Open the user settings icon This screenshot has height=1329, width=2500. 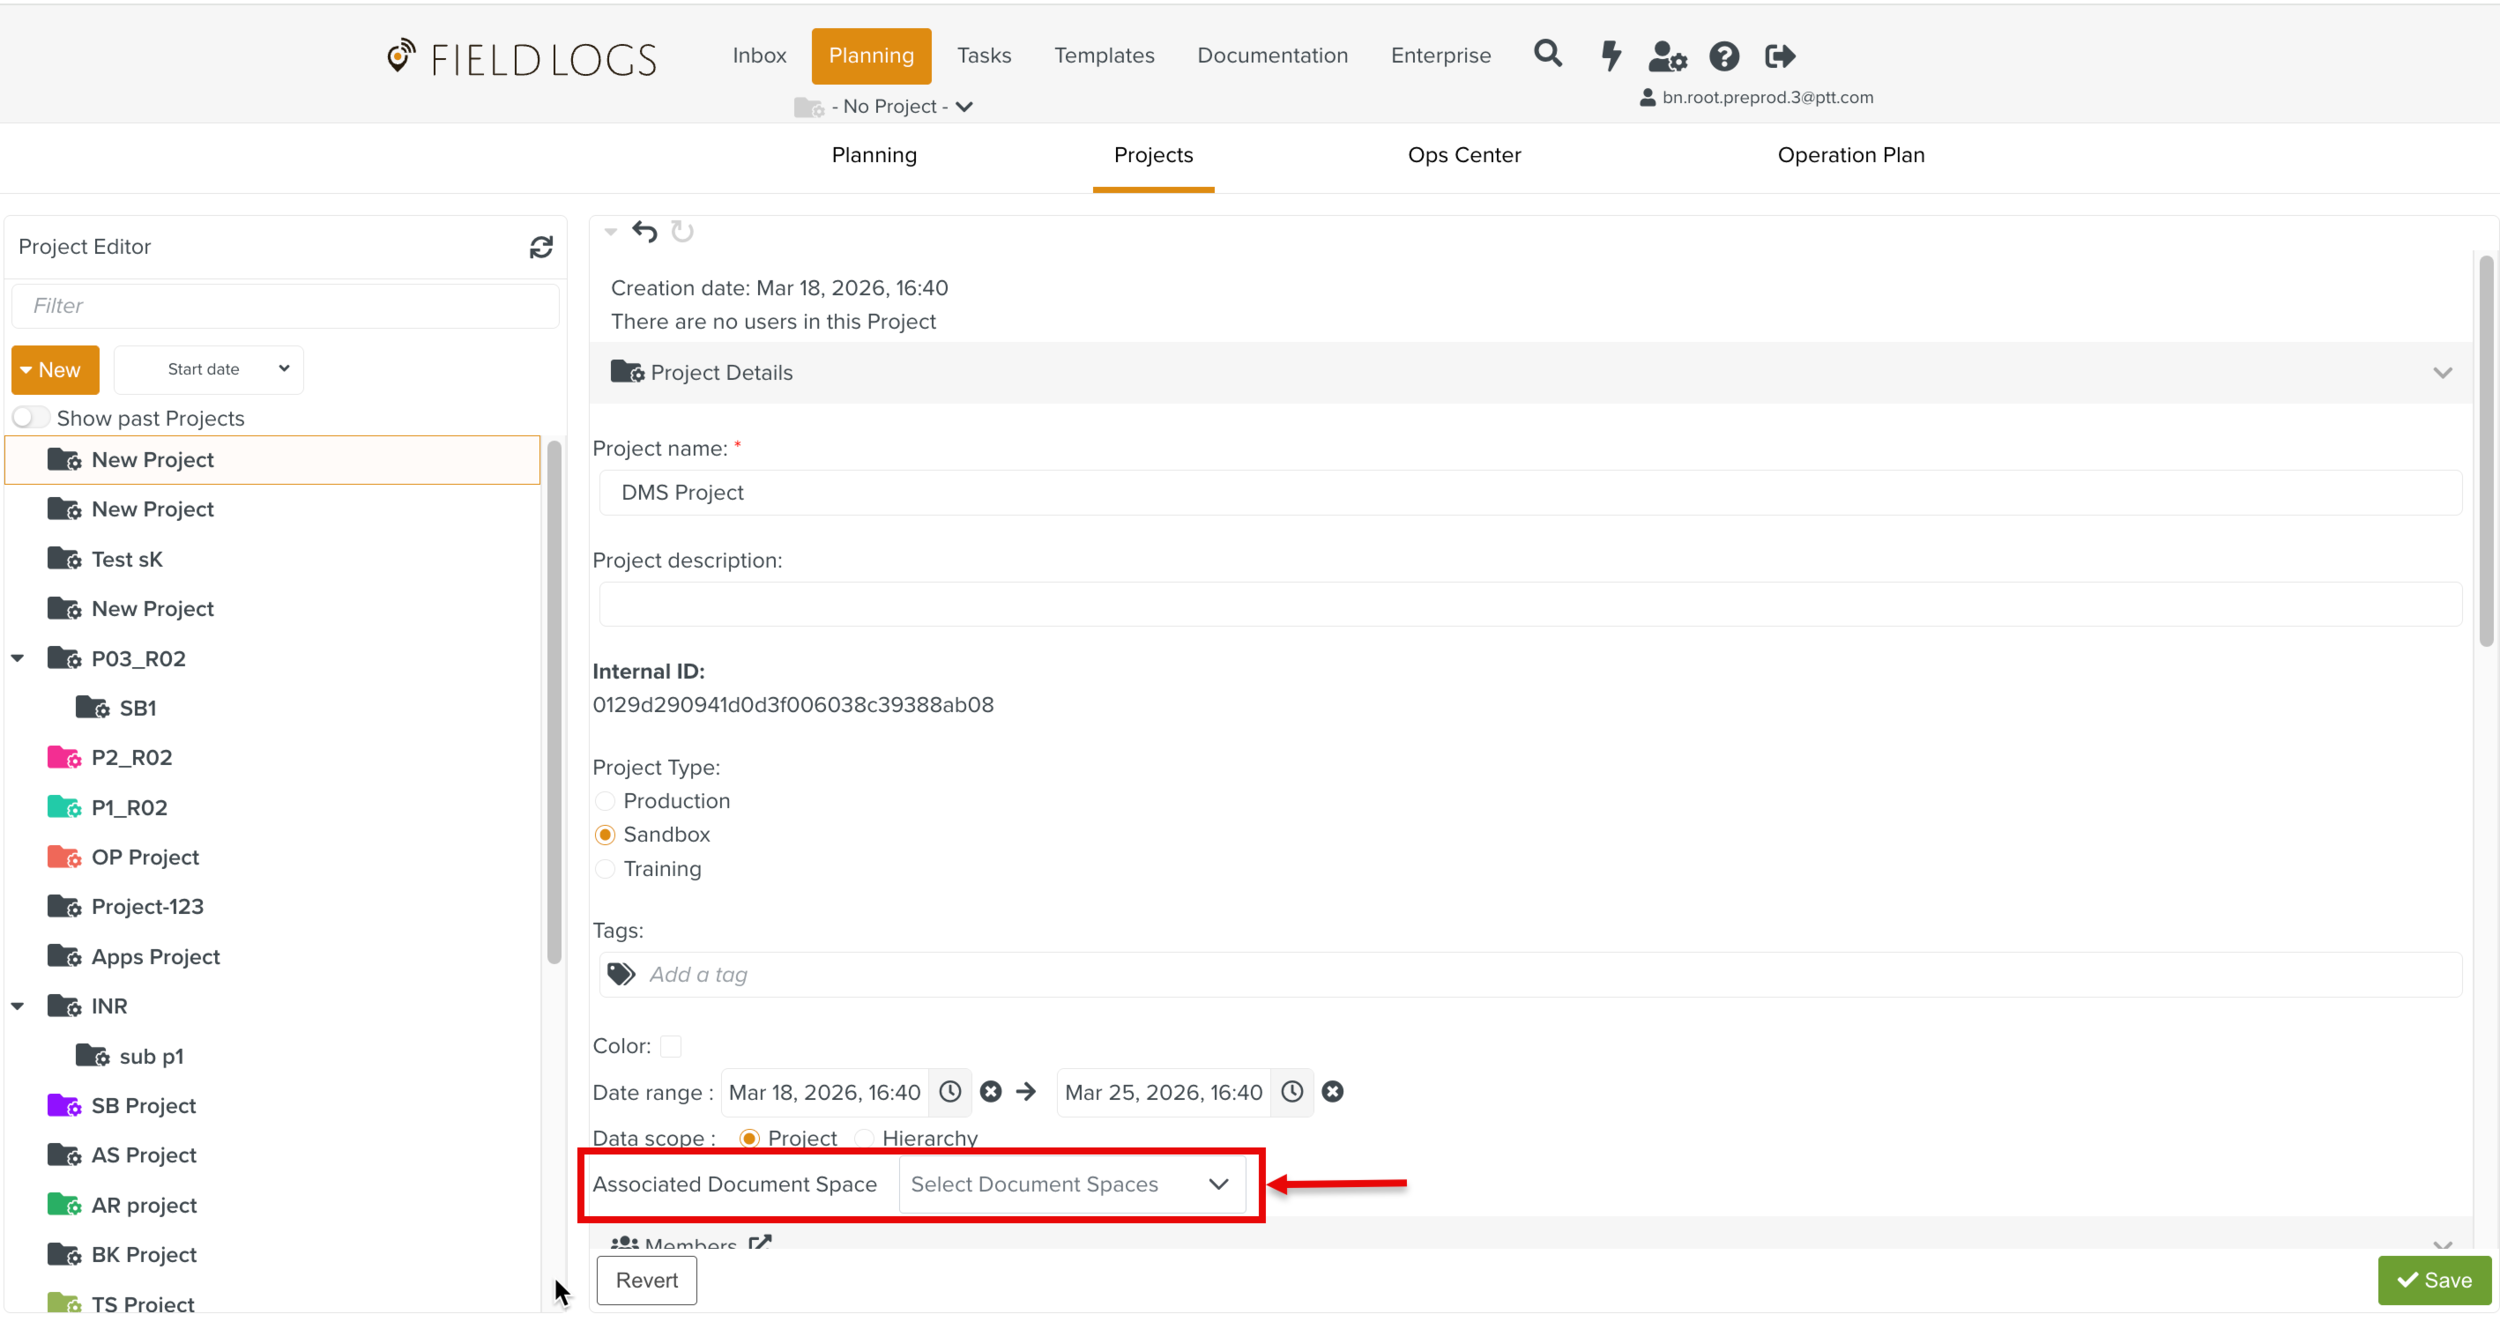tap(1666, 56)
